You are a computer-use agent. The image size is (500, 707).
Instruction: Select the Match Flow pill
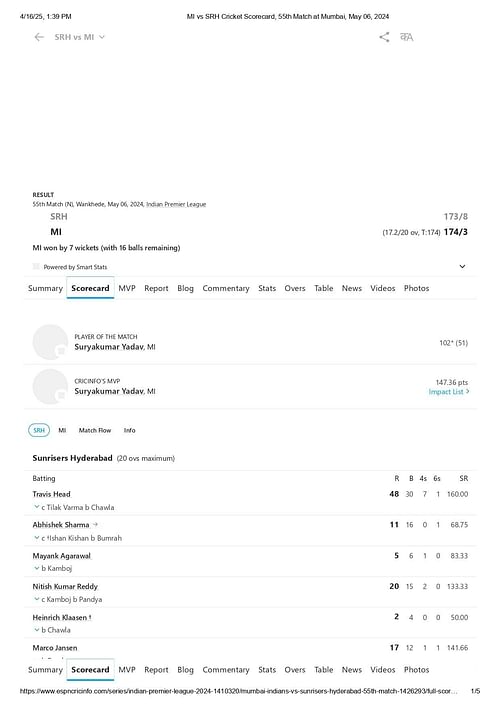point(95,430)
